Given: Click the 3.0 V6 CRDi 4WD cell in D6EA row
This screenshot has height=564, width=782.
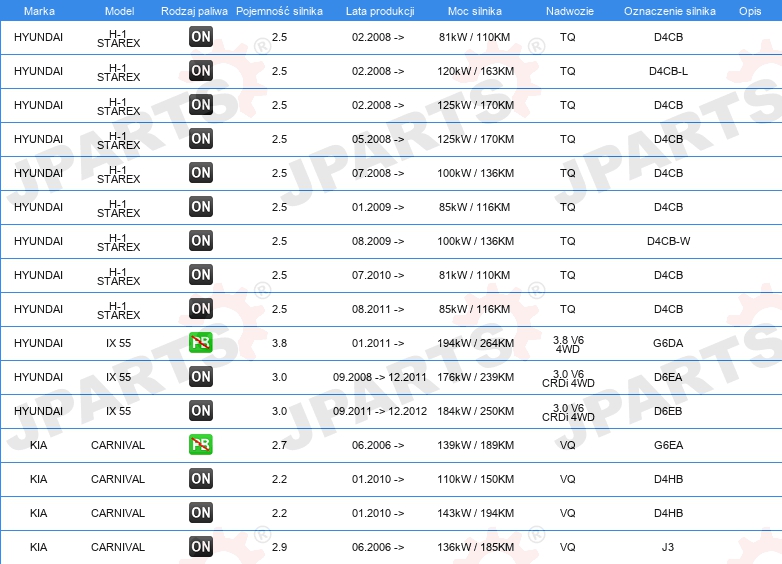Looking at the screenshot, I should 568,378.
